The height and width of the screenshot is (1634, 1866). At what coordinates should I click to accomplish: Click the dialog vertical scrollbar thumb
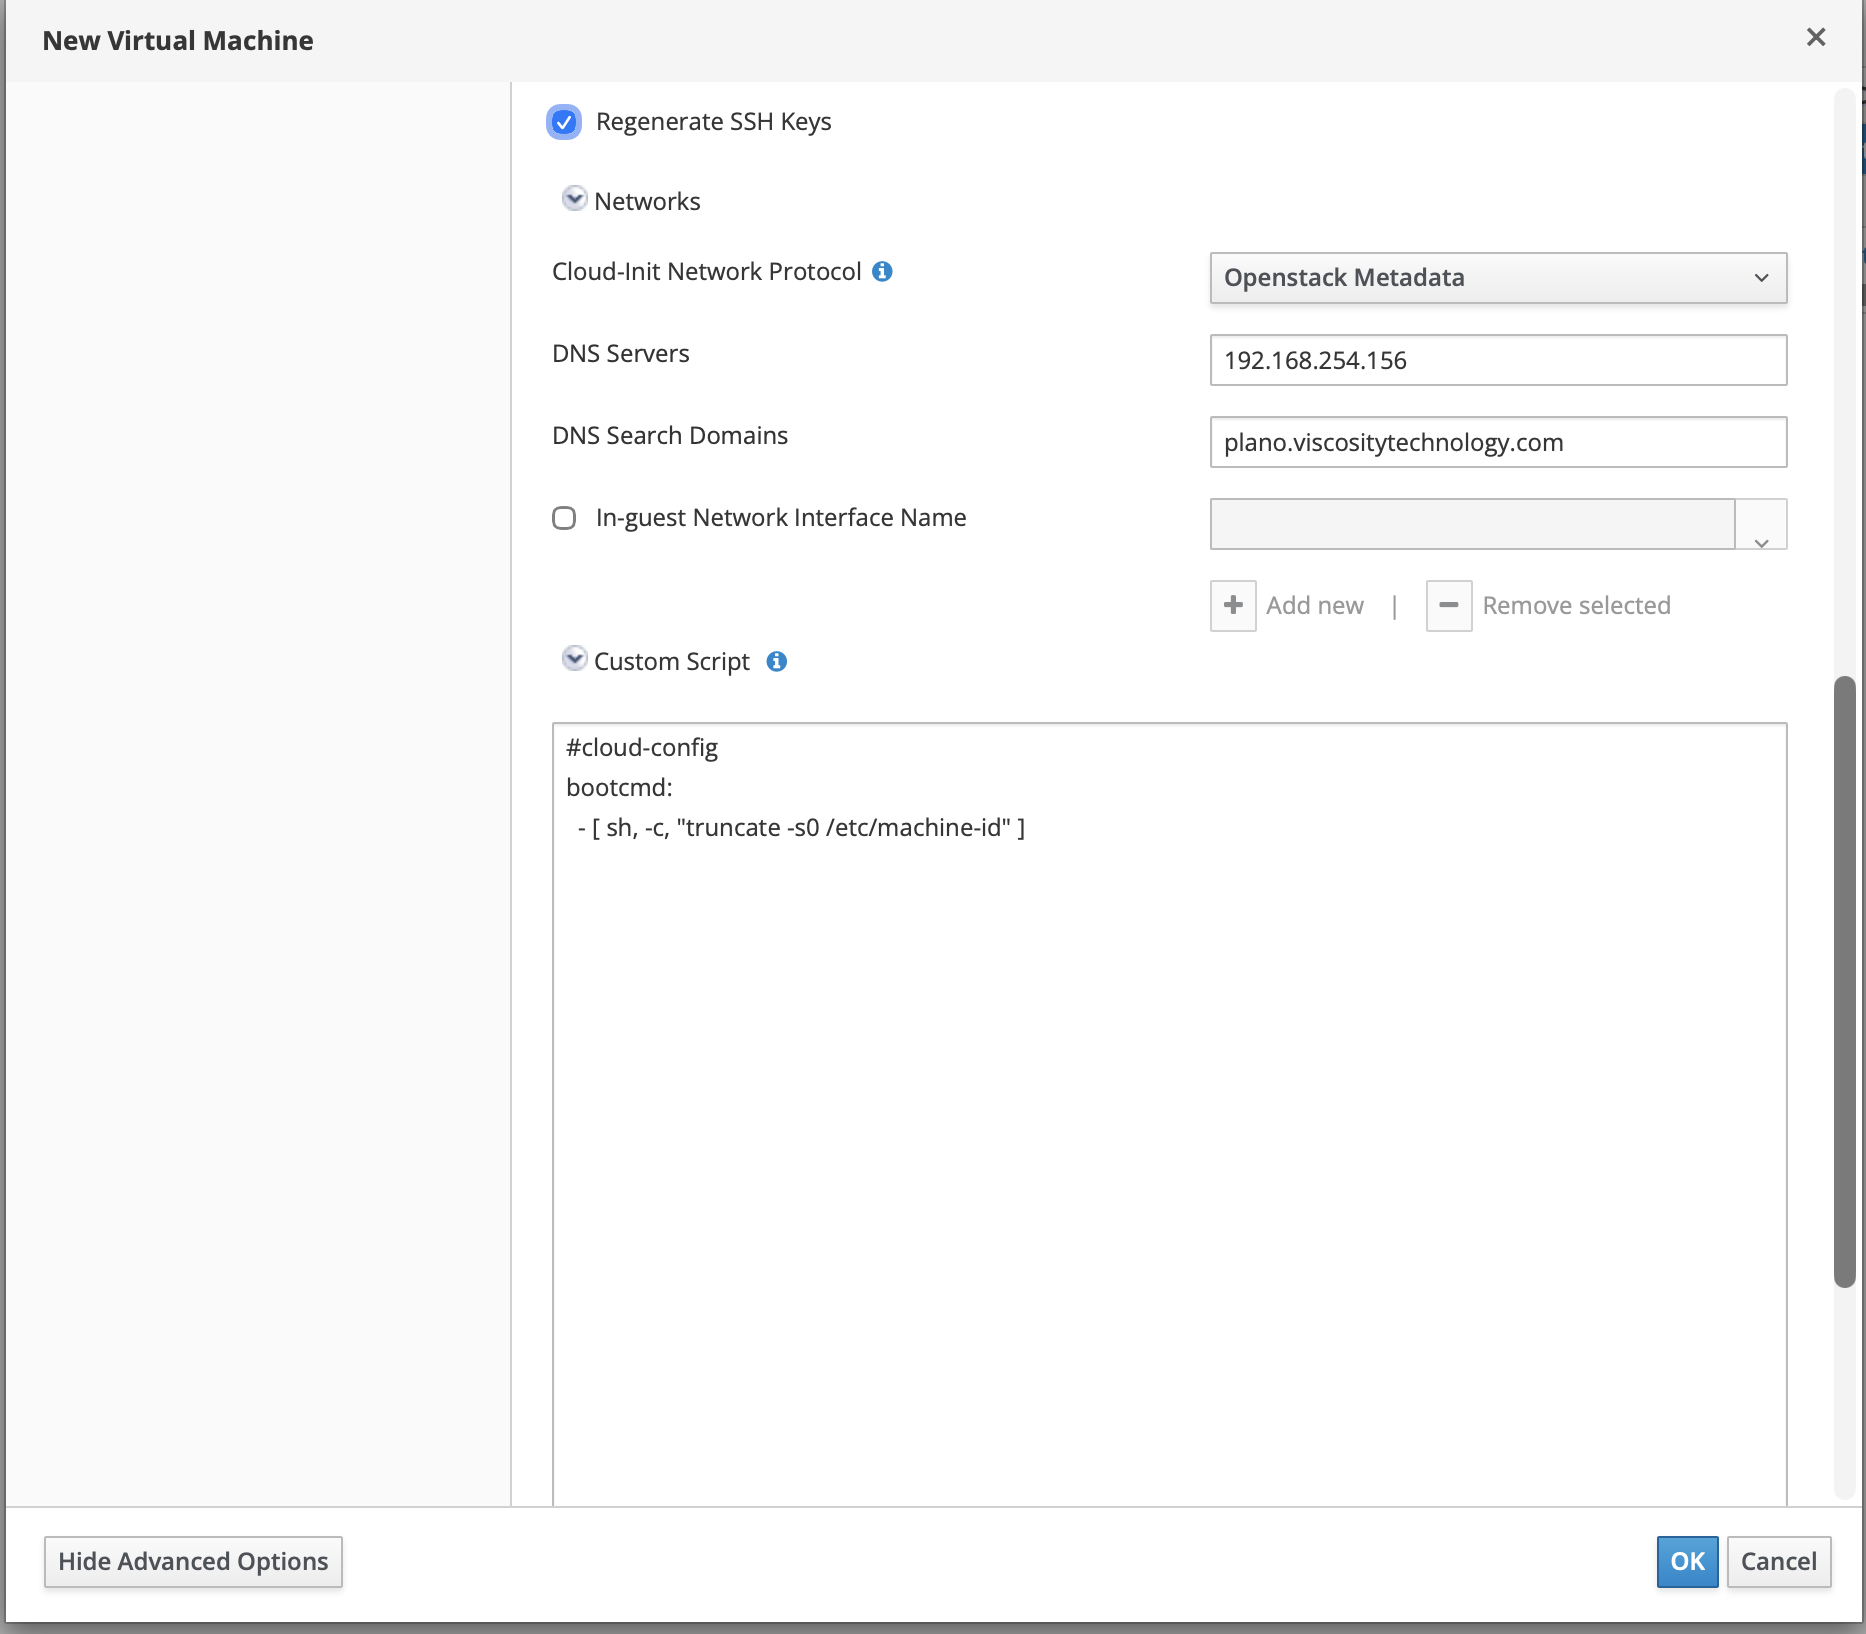click(1844, 982)
